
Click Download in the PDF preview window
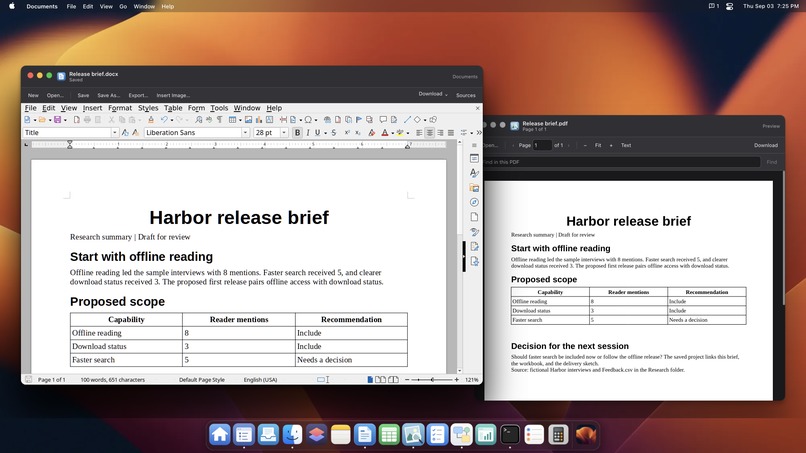pos(766,145)
